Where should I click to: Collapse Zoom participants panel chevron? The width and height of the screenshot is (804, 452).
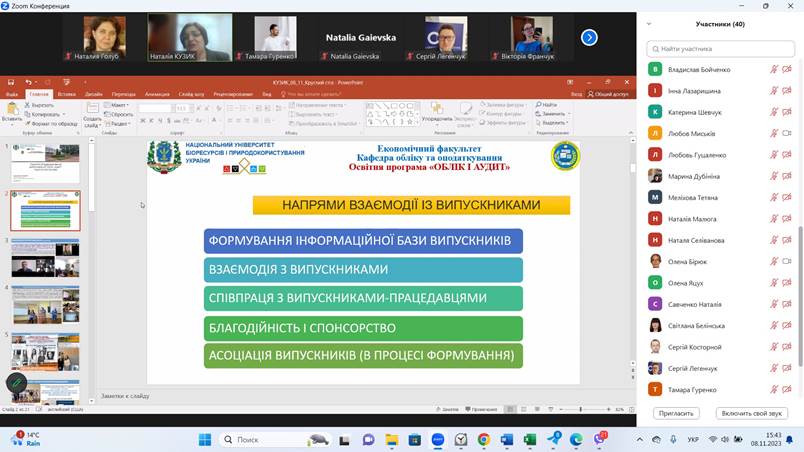coord(649,24)
